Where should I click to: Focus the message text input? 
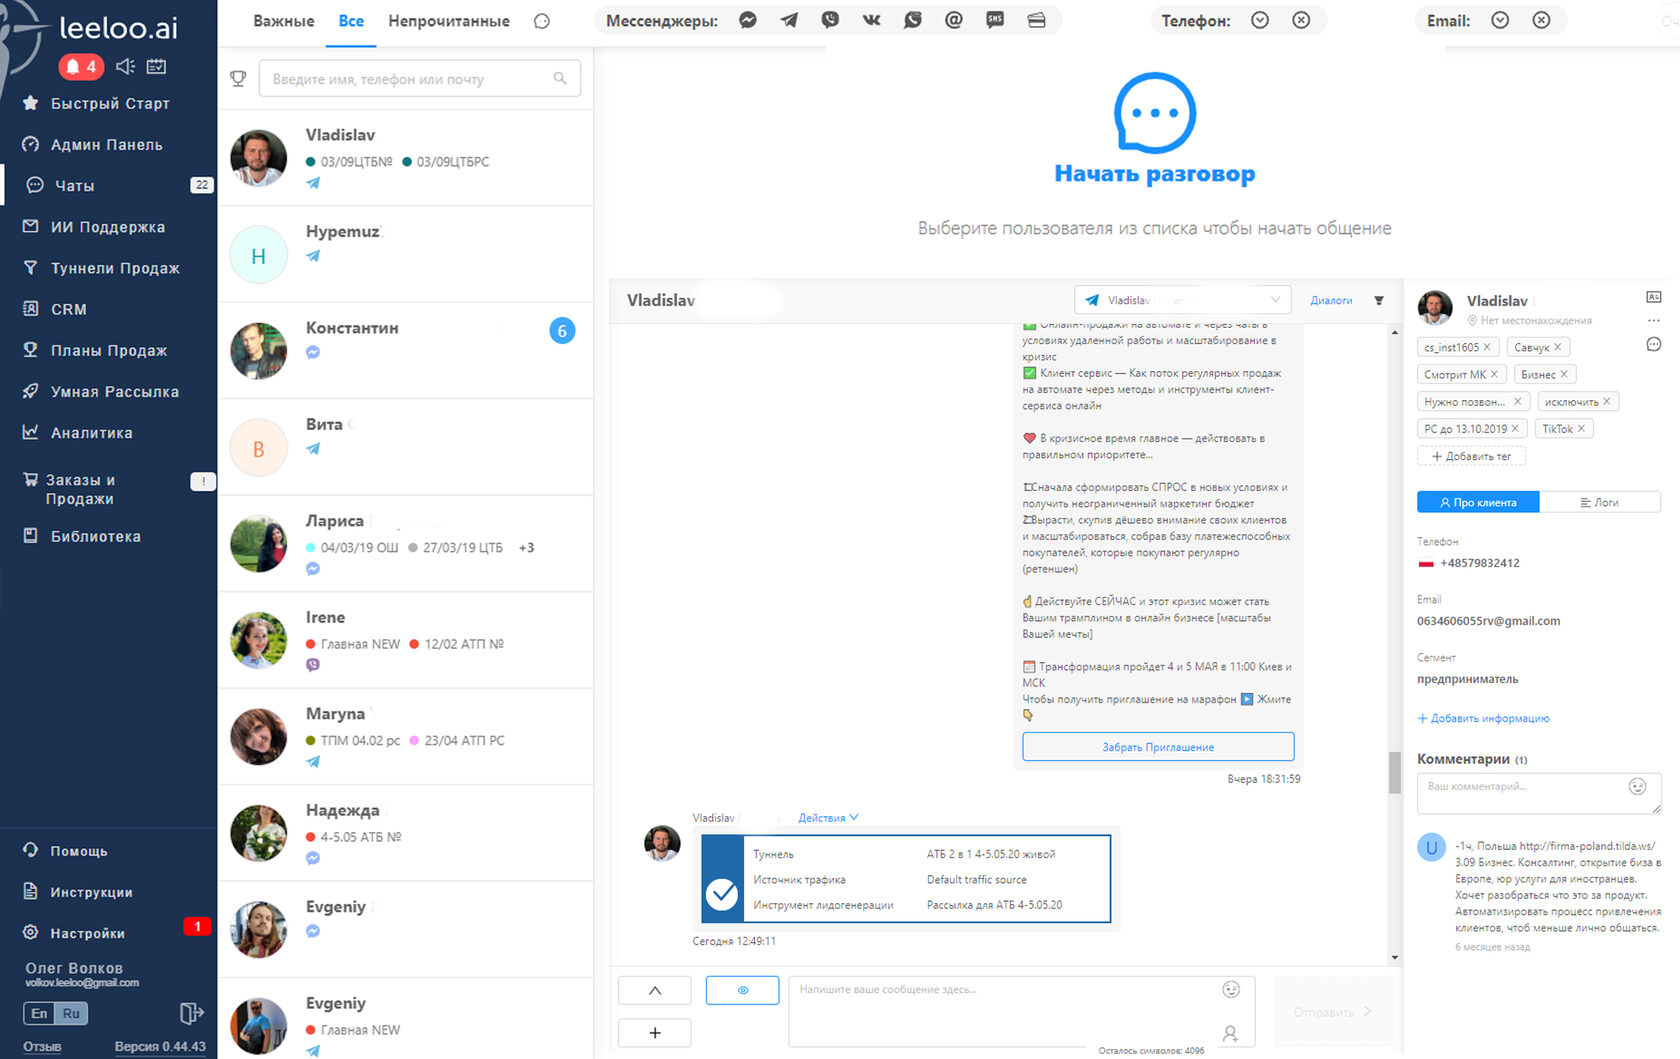pos(1022,1011)
